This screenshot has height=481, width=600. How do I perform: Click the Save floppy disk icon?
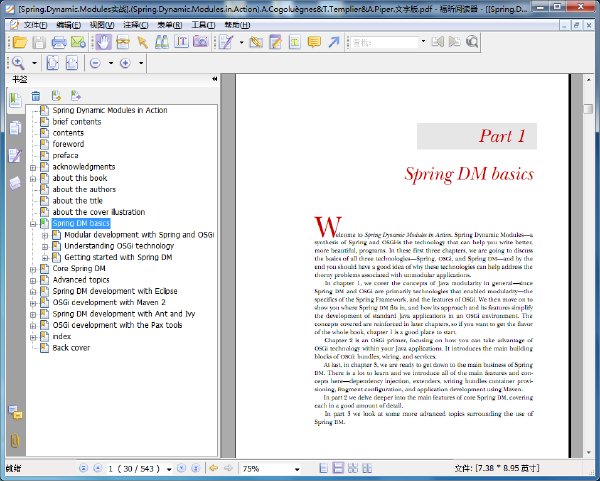coord(39,42)
